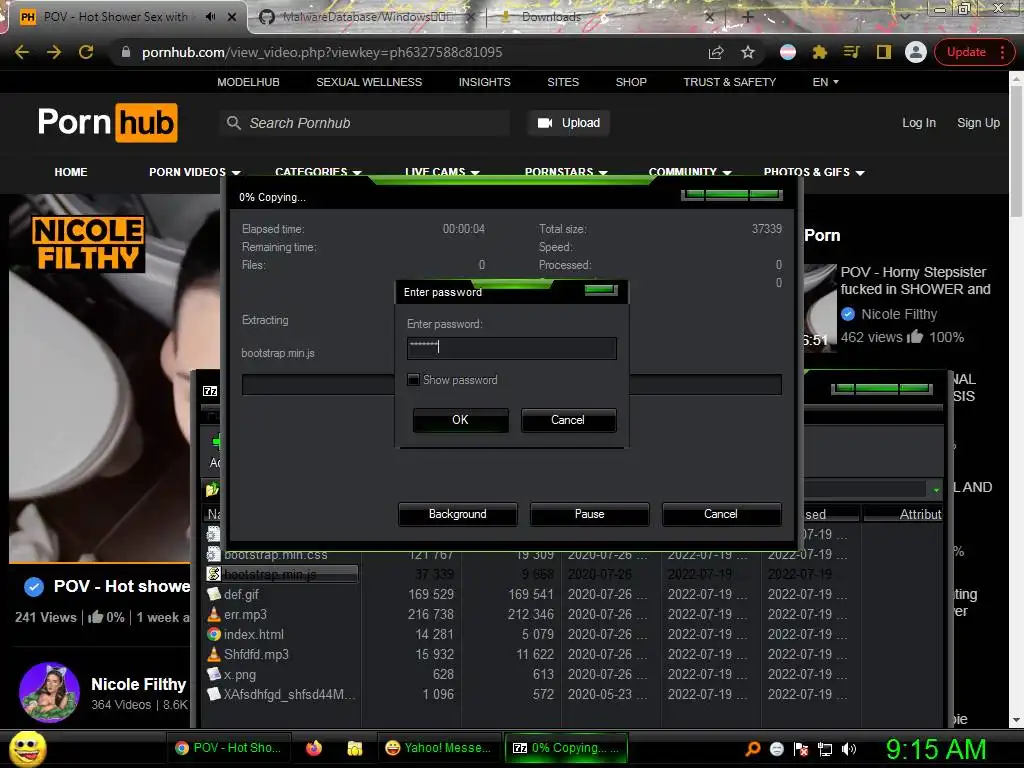
Task: Open INSIGHTS in the top menu
Action: [485, 82]
